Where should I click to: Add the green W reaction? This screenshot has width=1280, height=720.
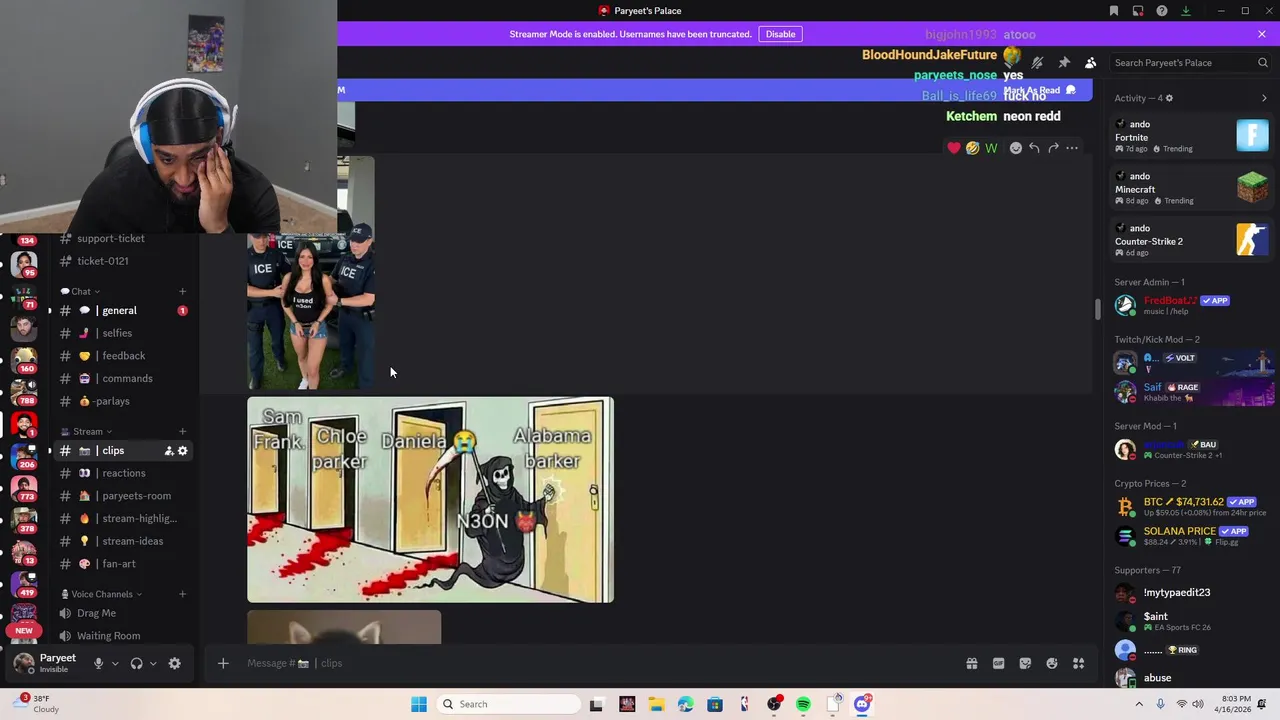click(x=991, y=148)
